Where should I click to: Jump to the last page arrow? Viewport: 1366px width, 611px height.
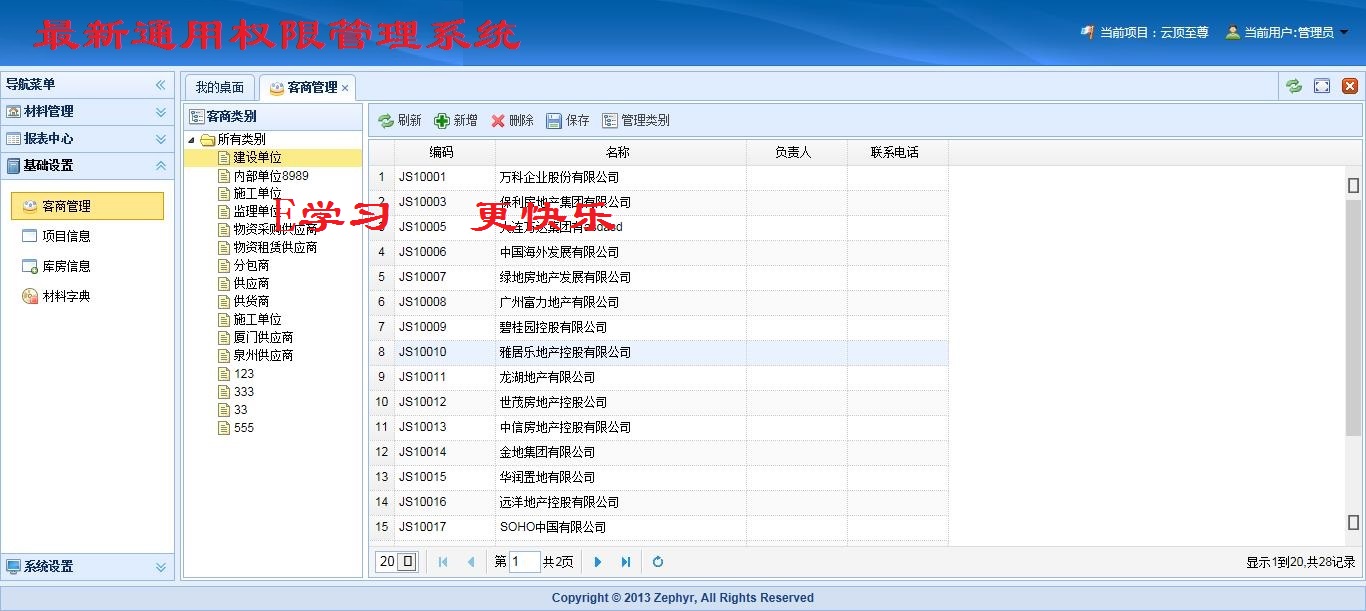[x=626, y=562]
